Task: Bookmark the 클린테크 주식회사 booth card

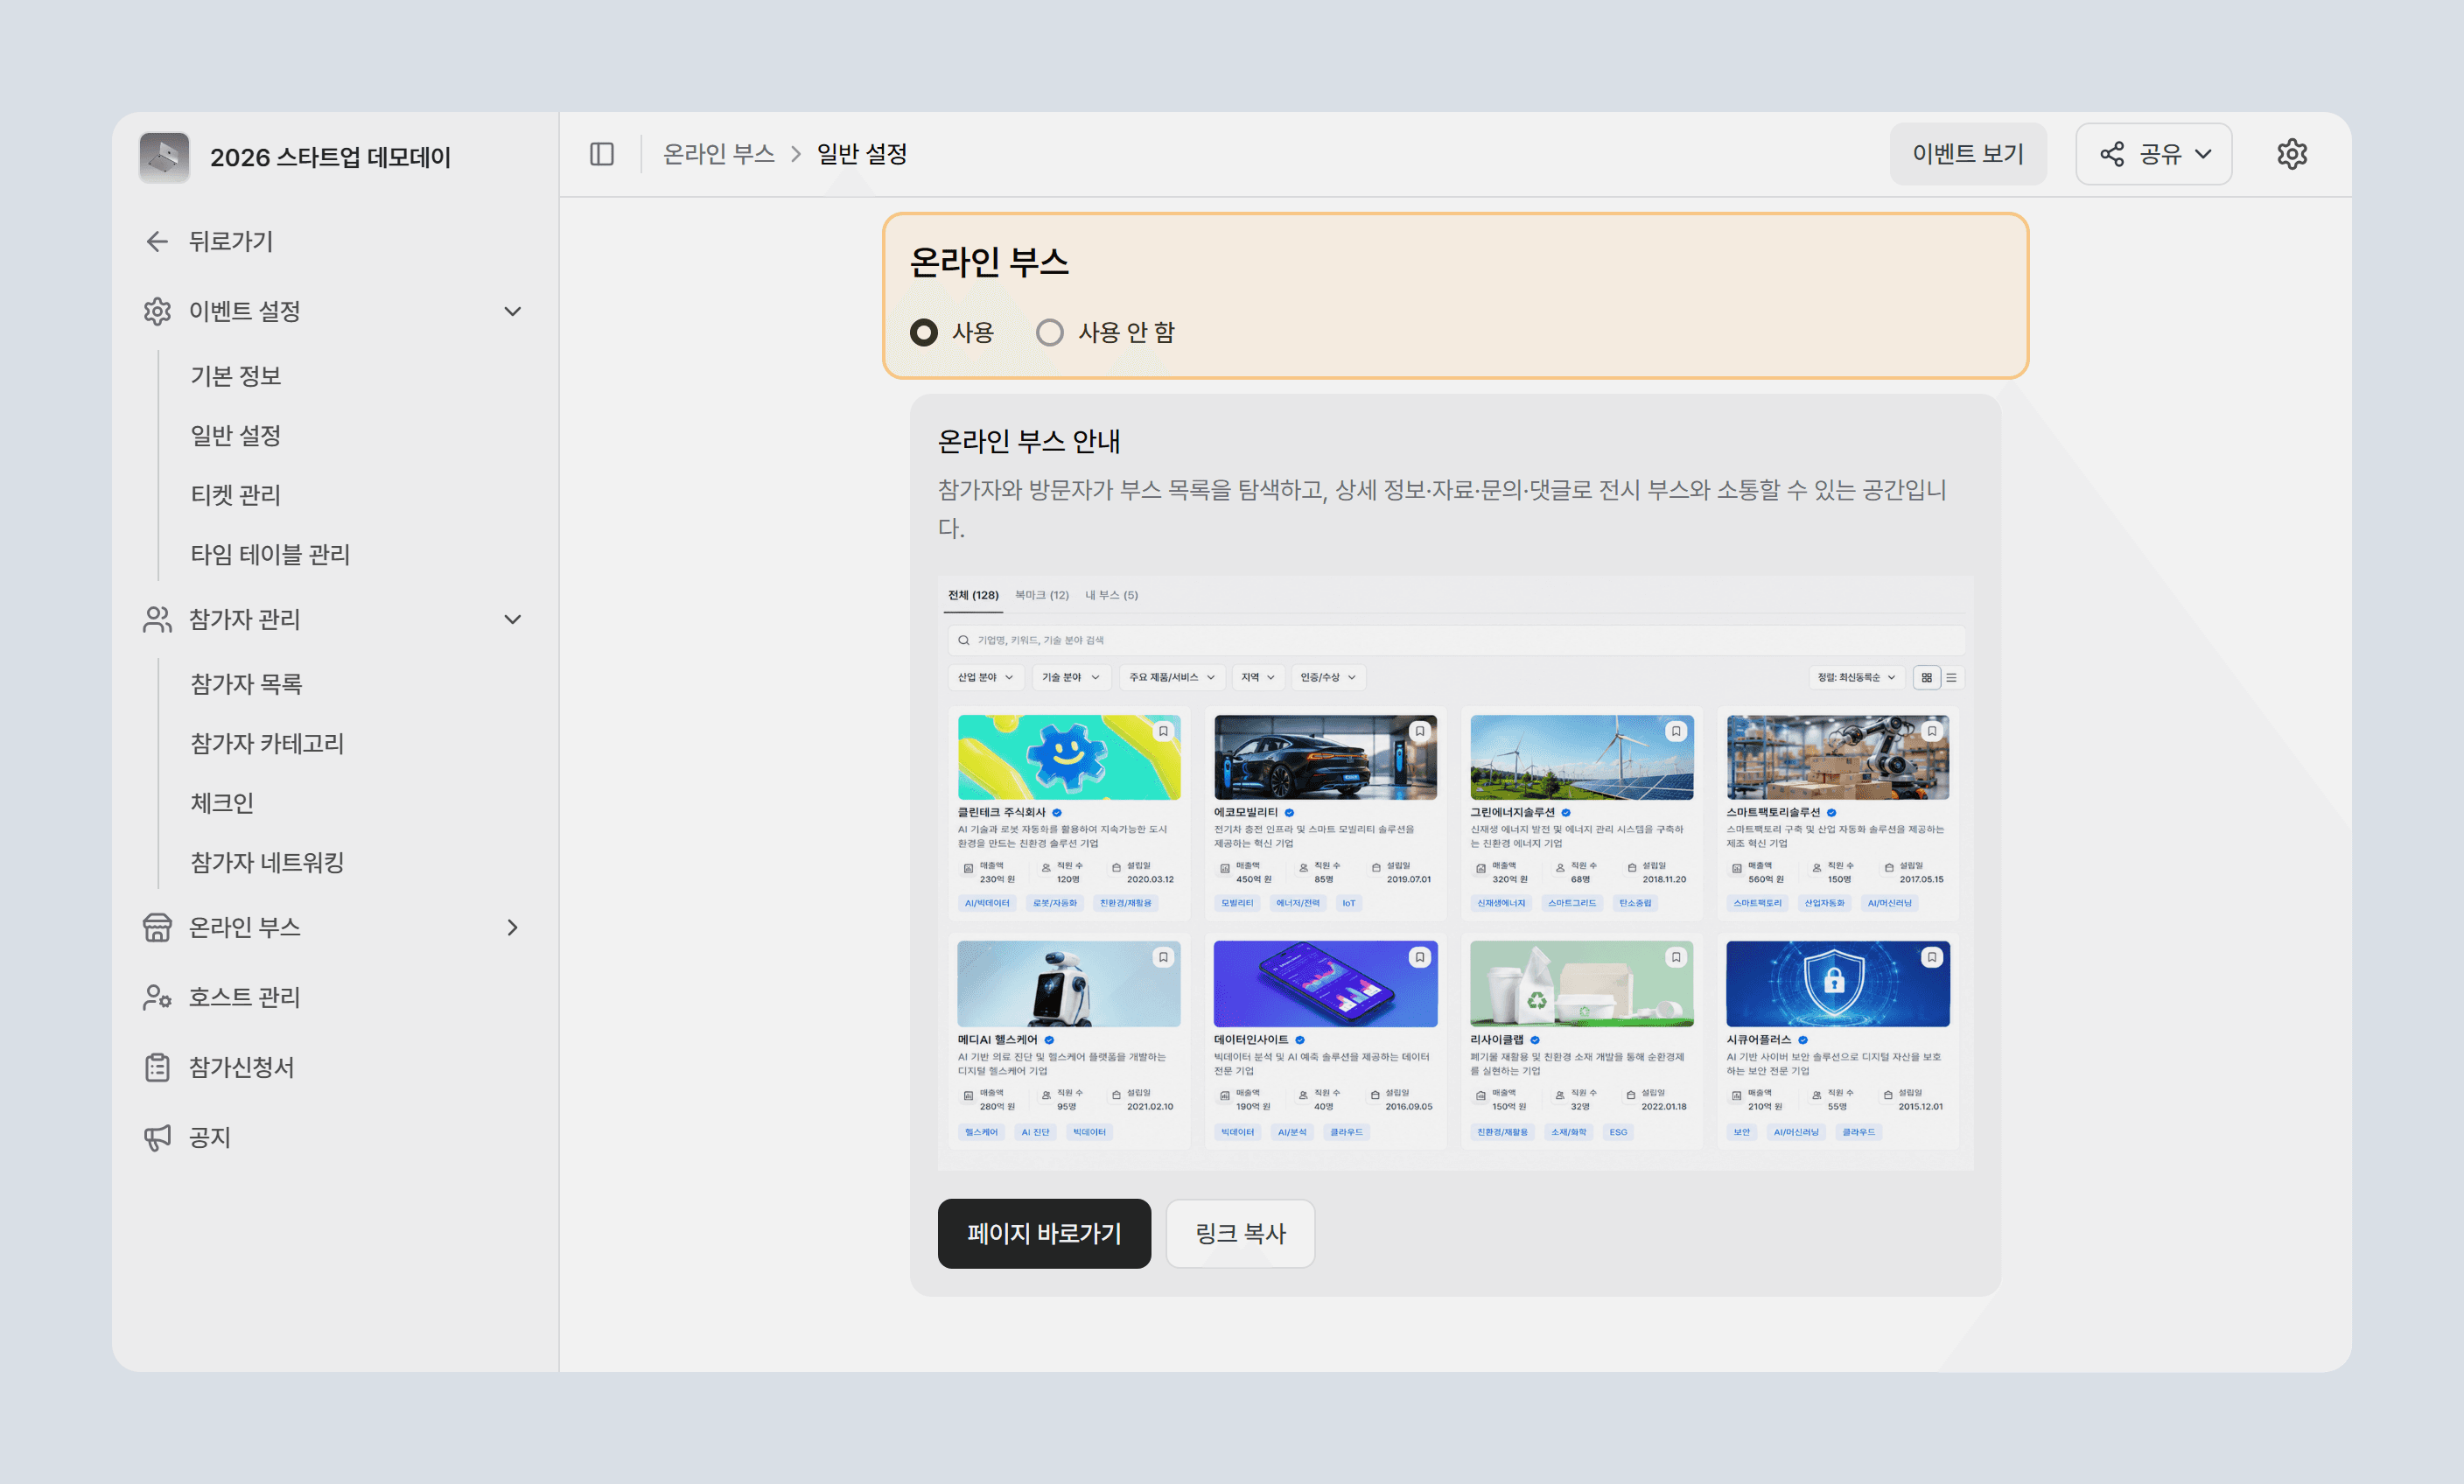Action: coord(1163,731)
